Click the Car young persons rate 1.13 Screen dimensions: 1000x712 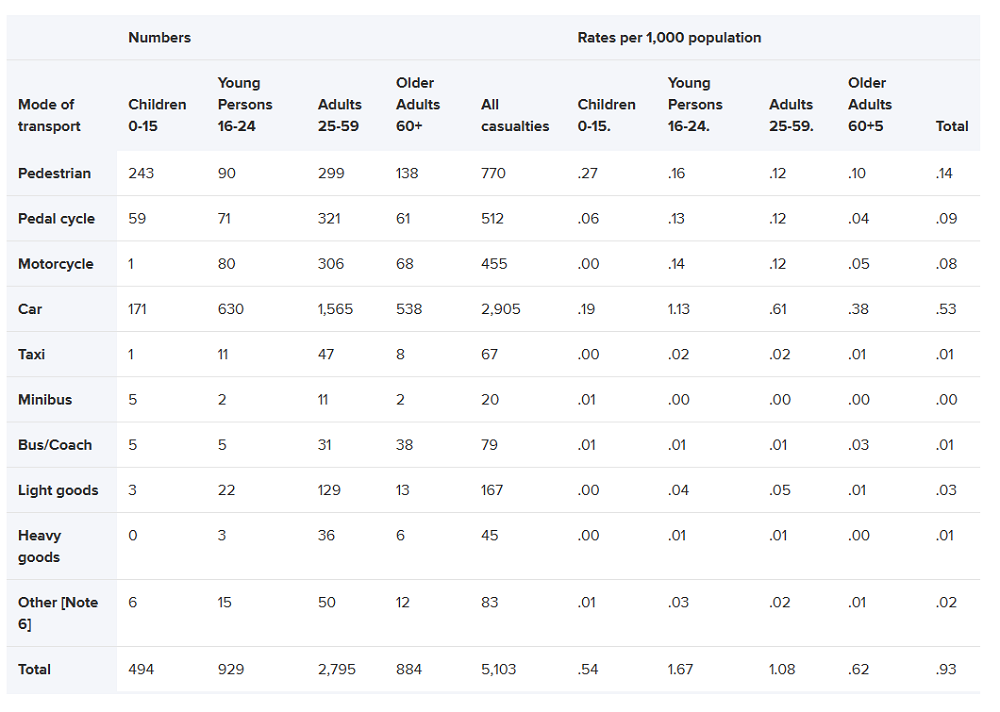tap(679, 309)
